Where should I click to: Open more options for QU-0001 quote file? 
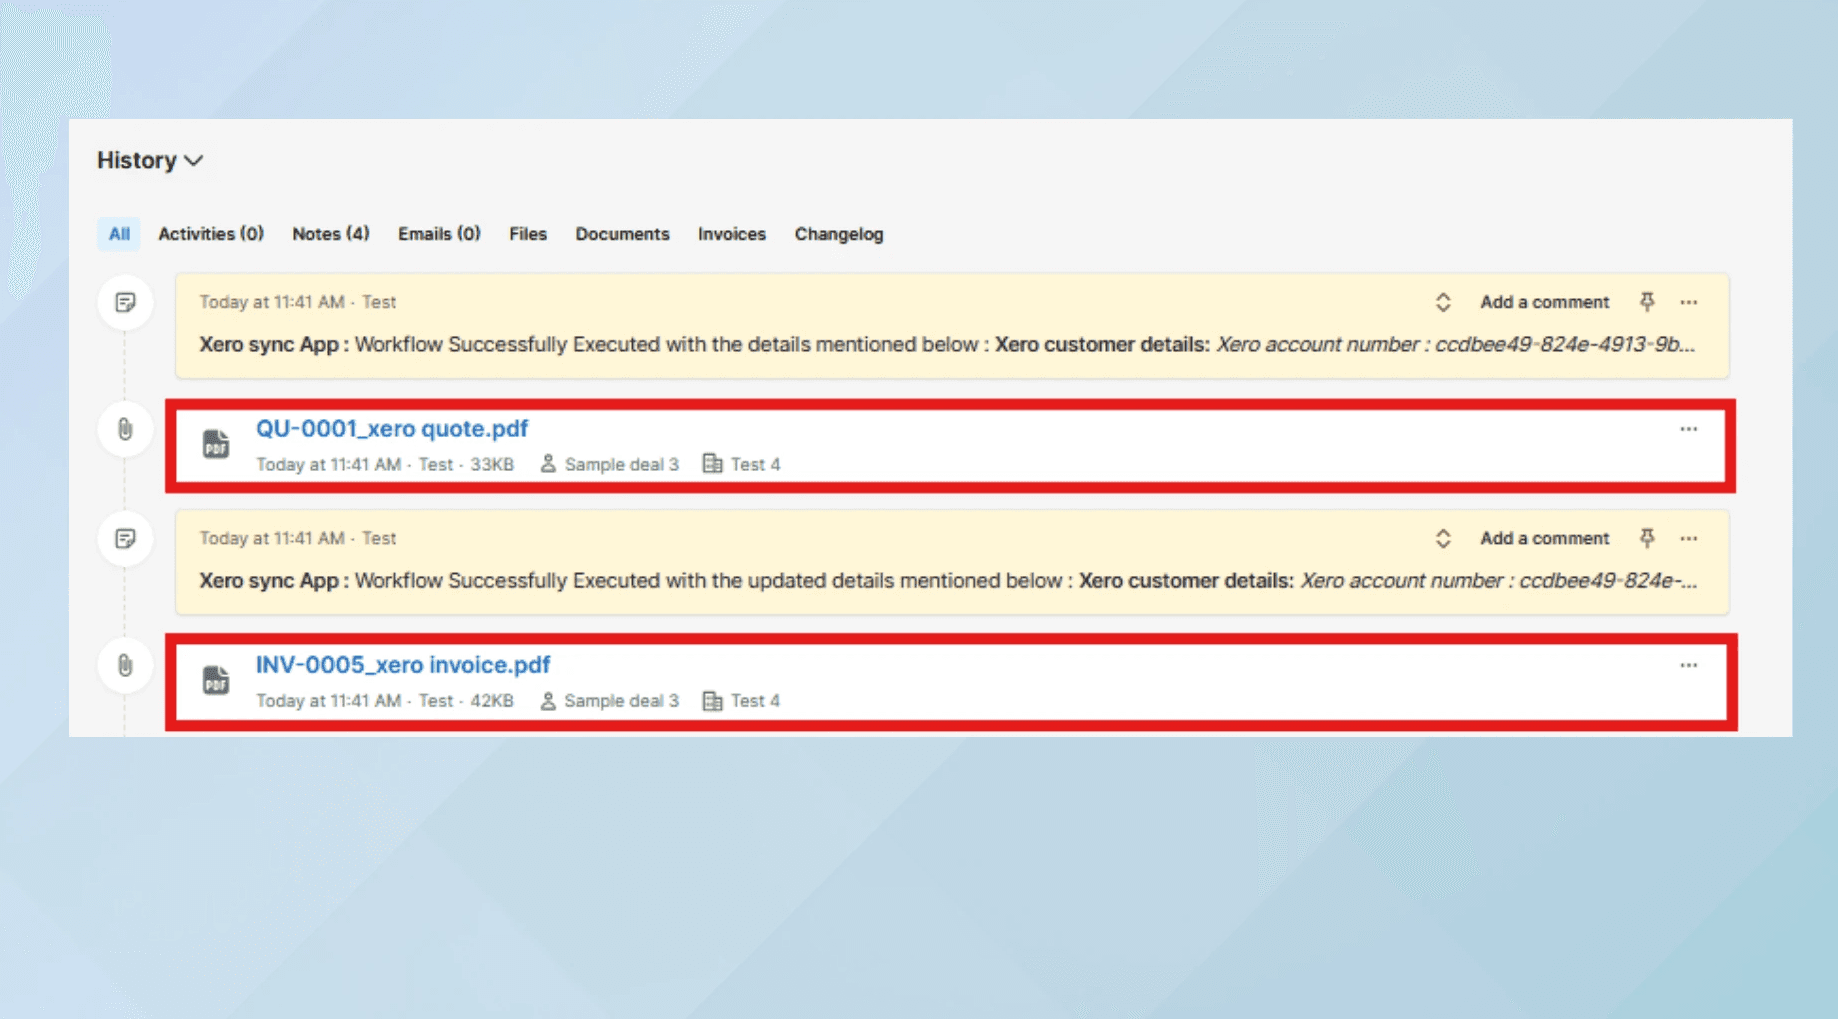[x=1689, y=429]
